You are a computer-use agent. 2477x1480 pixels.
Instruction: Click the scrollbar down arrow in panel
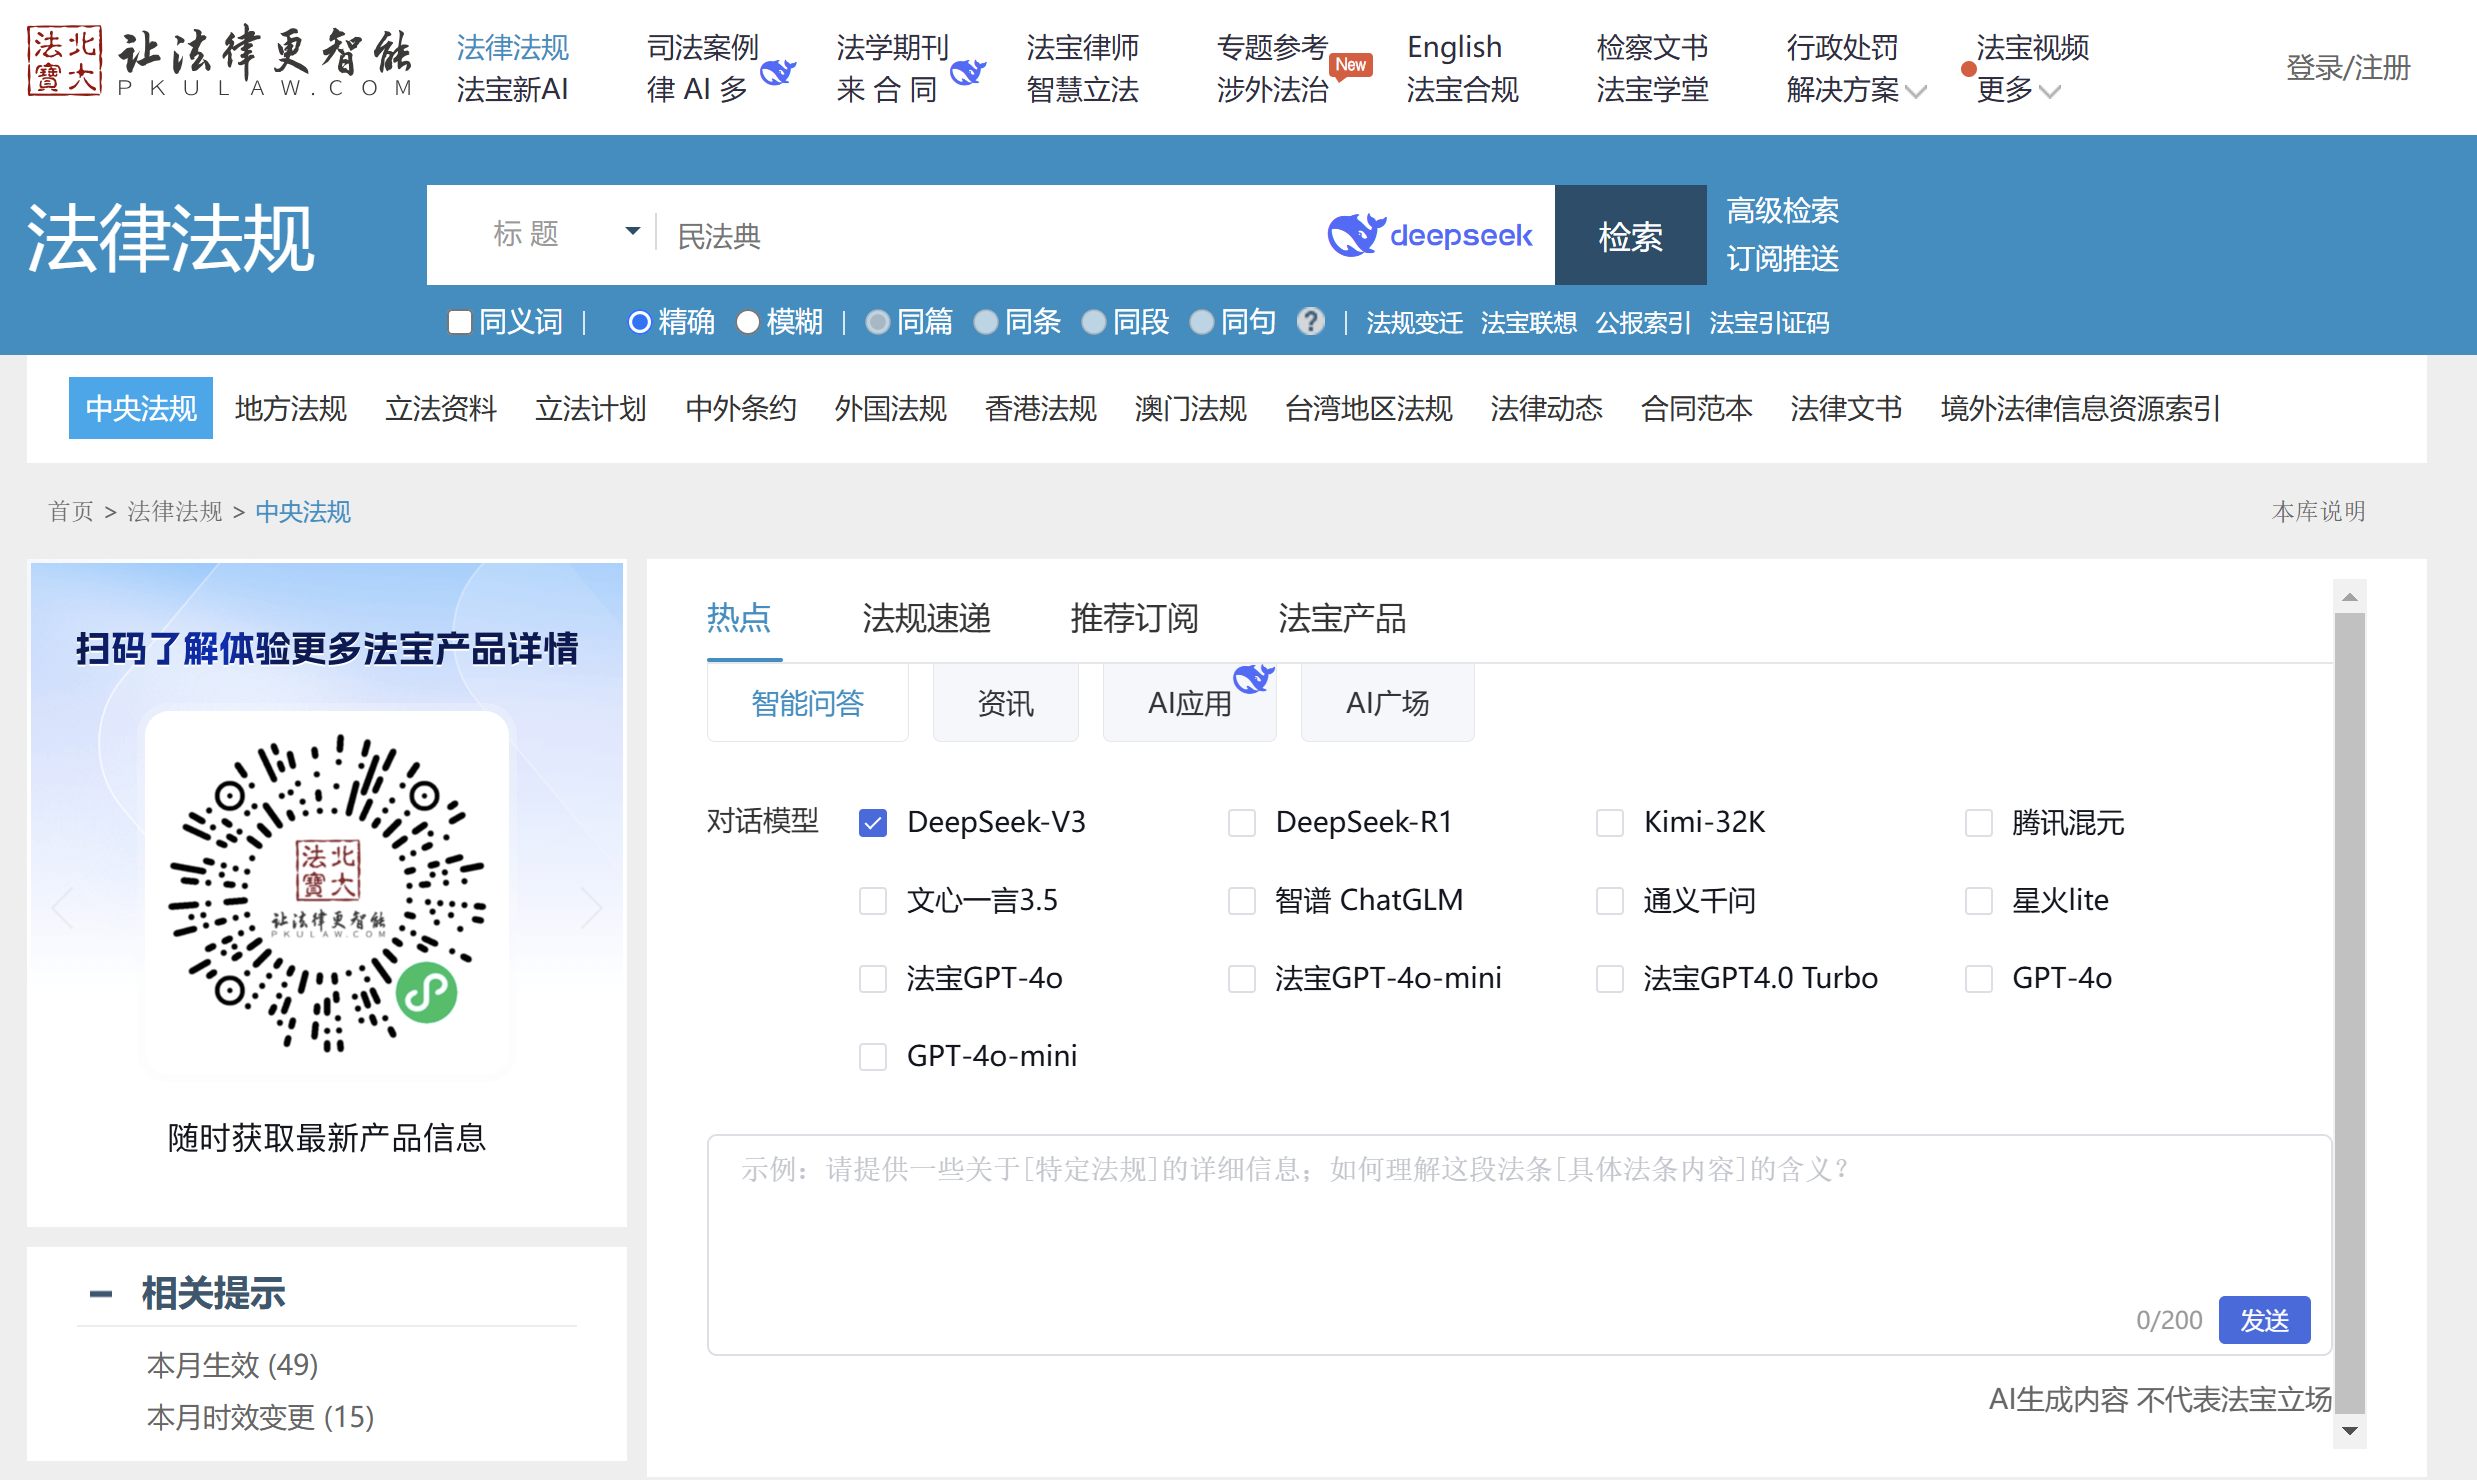2350,1431
